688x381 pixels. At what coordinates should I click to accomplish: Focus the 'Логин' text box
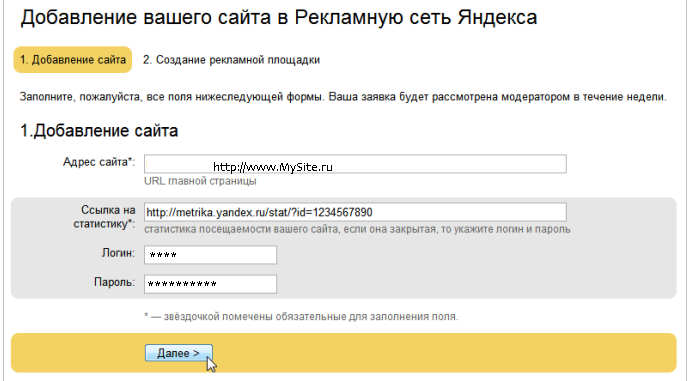point(210,255)
